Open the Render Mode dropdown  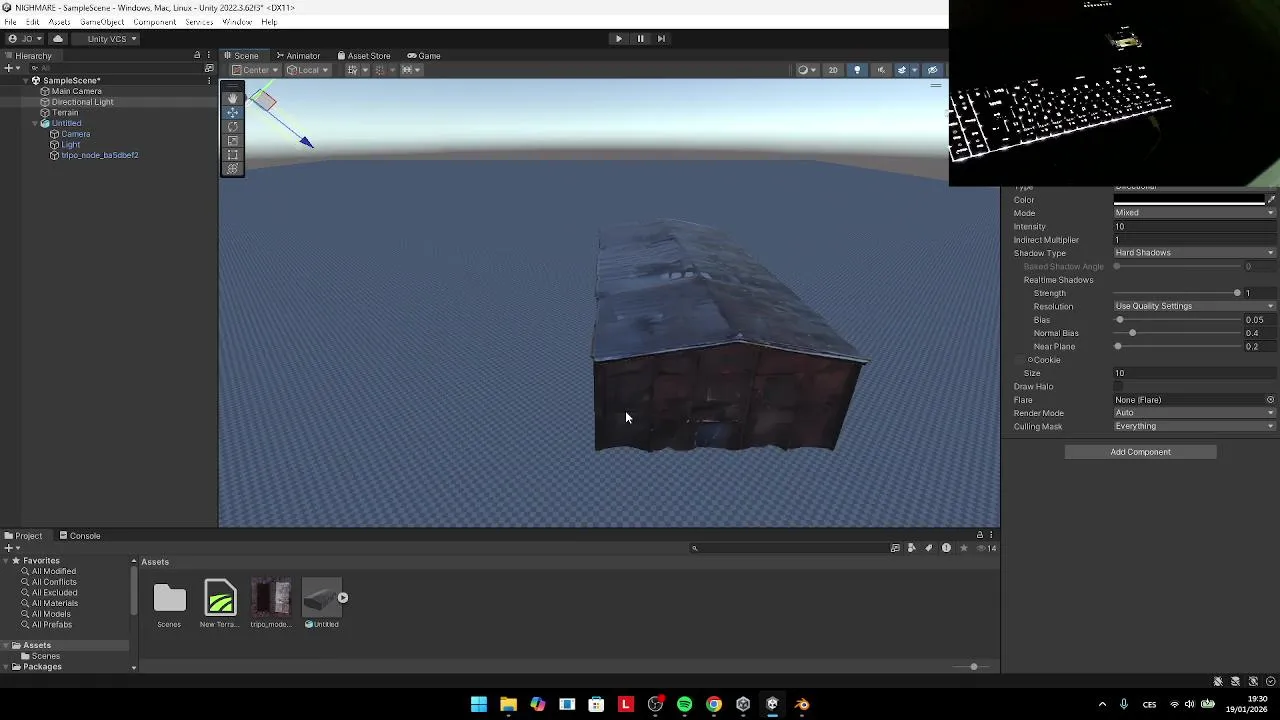(1195, 413)
